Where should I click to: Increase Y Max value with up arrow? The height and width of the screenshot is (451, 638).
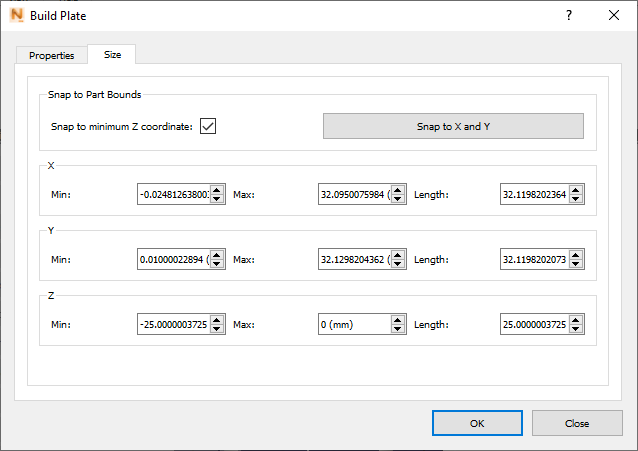(398, 255)
